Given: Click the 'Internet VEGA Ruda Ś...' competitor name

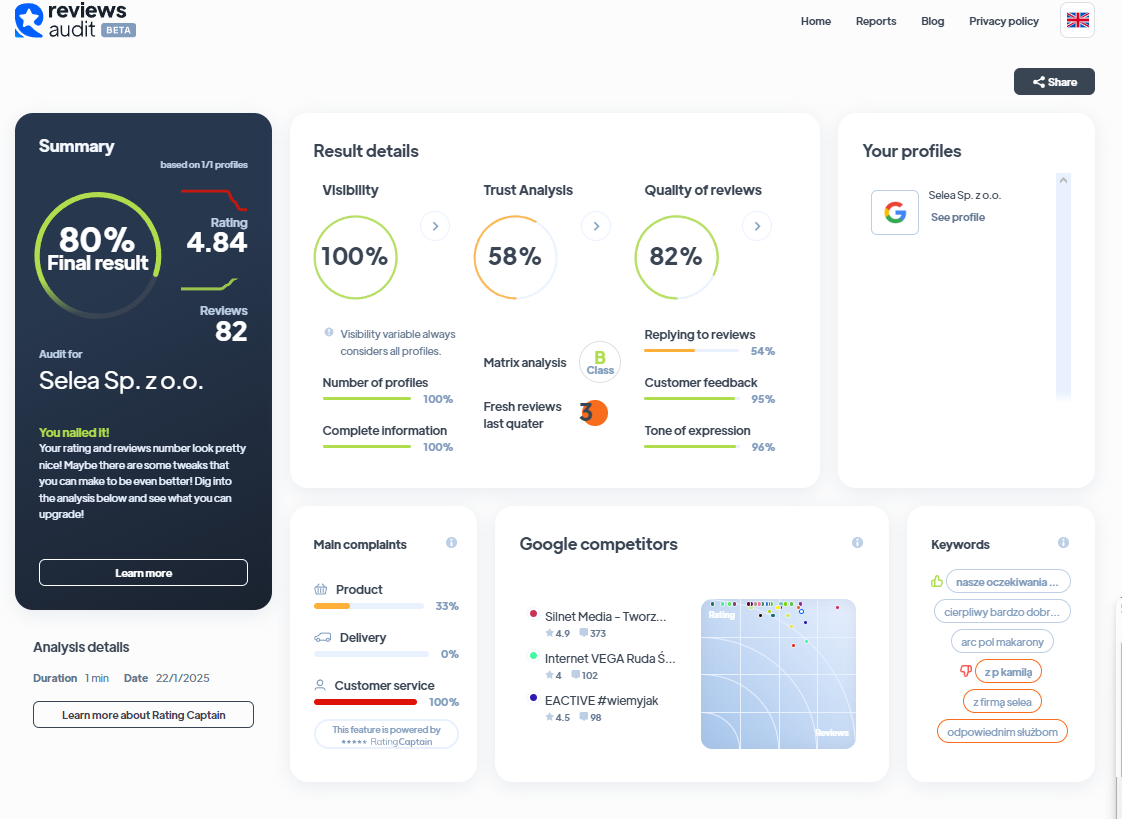Looking at the screenshot, I should tap(610, 658).
